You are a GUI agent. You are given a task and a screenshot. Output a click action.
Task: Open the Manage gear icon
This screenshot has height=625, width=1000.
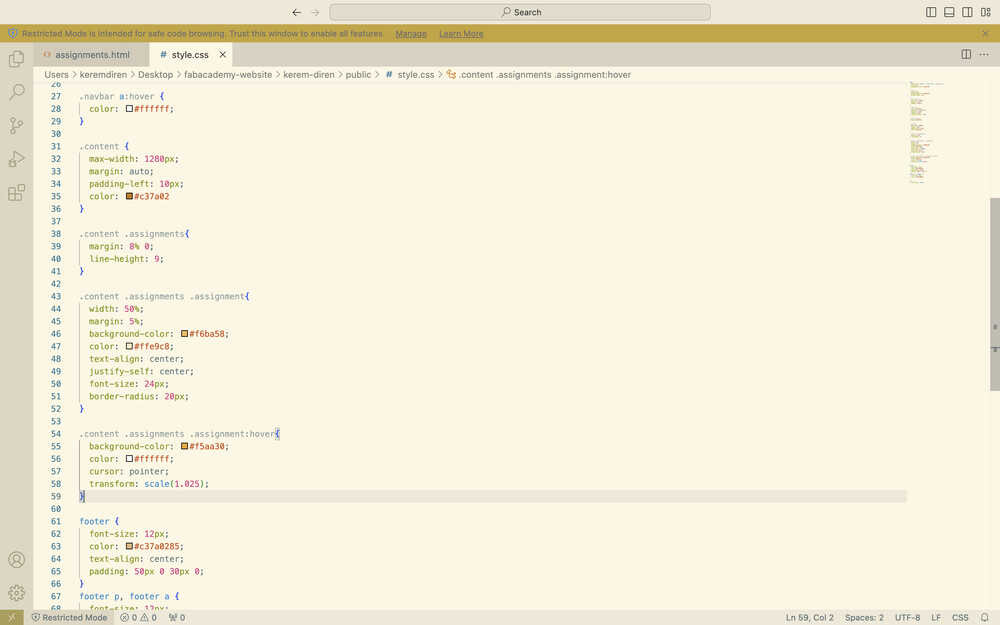pyautogui.click(x=17, y=592)
